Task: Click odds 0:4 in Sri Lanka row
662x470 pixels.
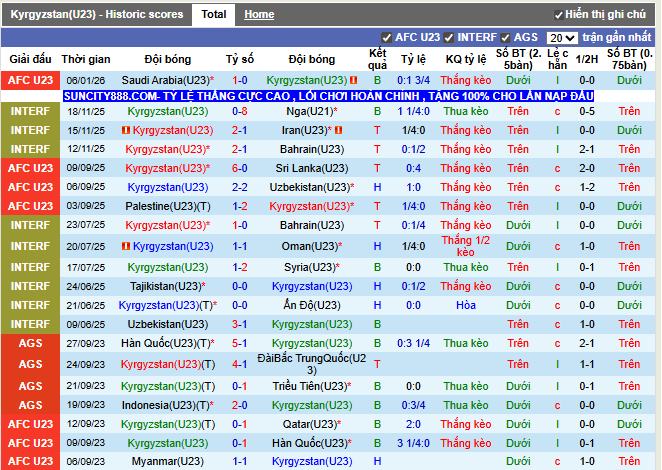Action: (413, 168)
